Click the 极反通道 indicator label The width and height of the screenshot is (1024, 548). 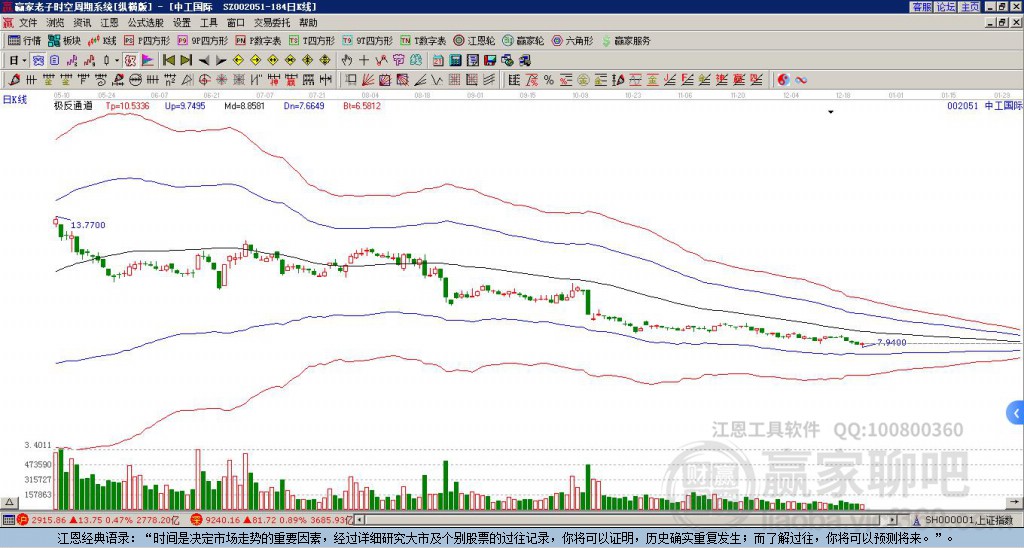click(x=73, y=106)
